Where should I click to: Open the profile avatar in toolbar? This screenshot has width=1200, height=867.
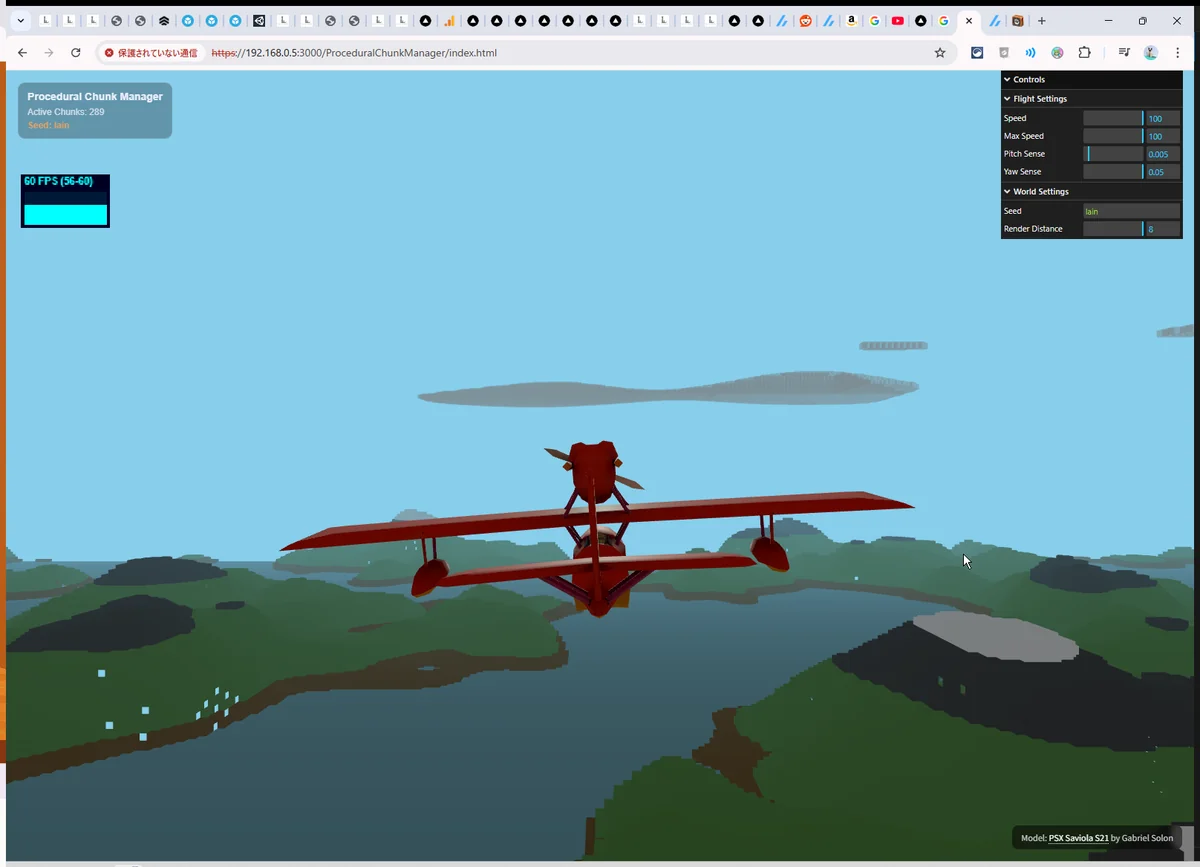pyautogui.click(x=1151, y=53)
